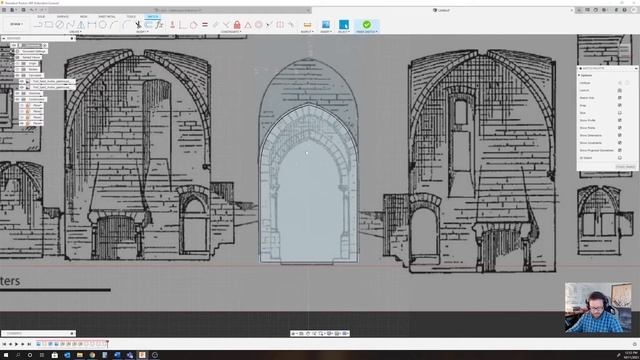Screen dimensions: 640x360
Task: Select the Circle sketch tool
Action: (60, 25)
